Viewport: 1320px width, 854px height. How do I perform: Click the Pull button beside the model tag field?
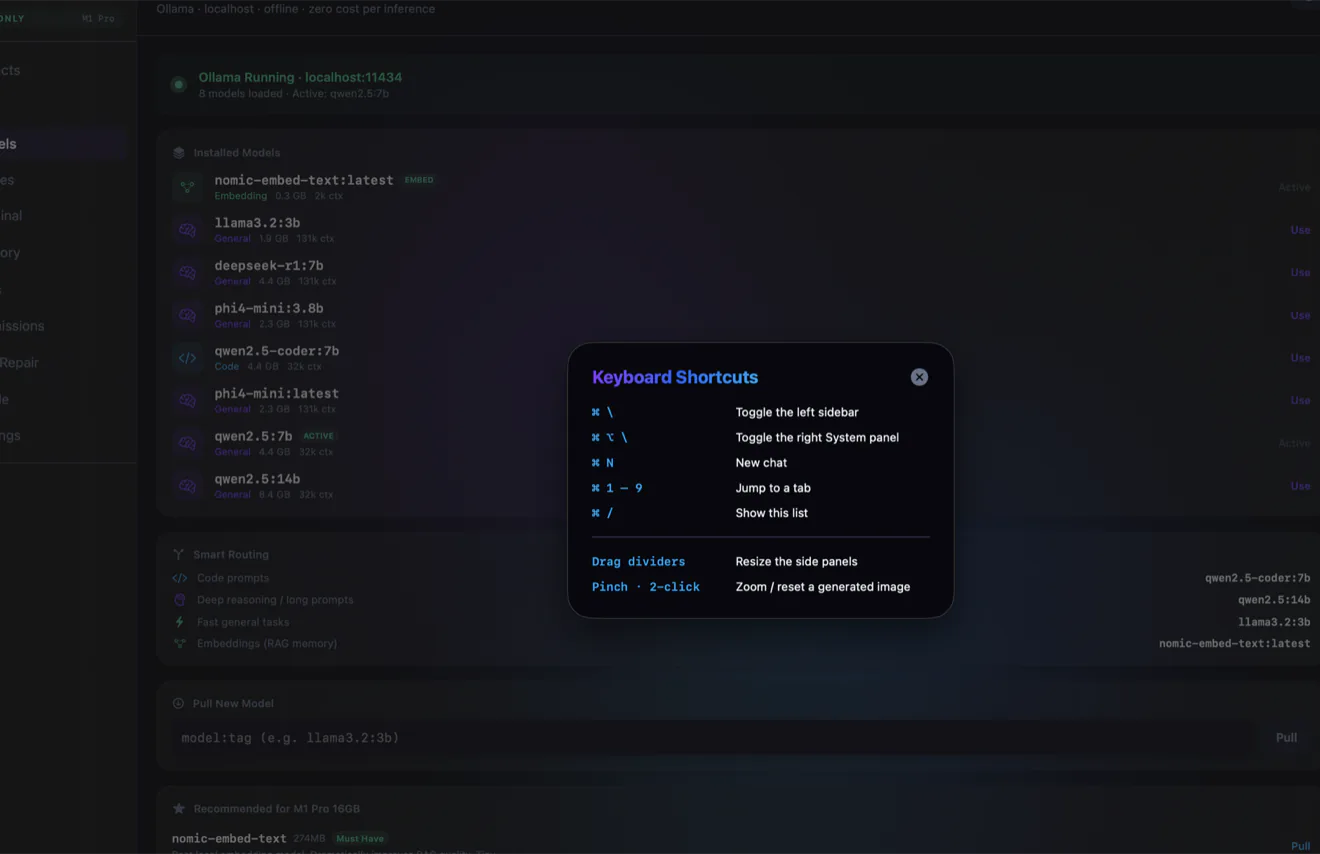pos(1286,738)
